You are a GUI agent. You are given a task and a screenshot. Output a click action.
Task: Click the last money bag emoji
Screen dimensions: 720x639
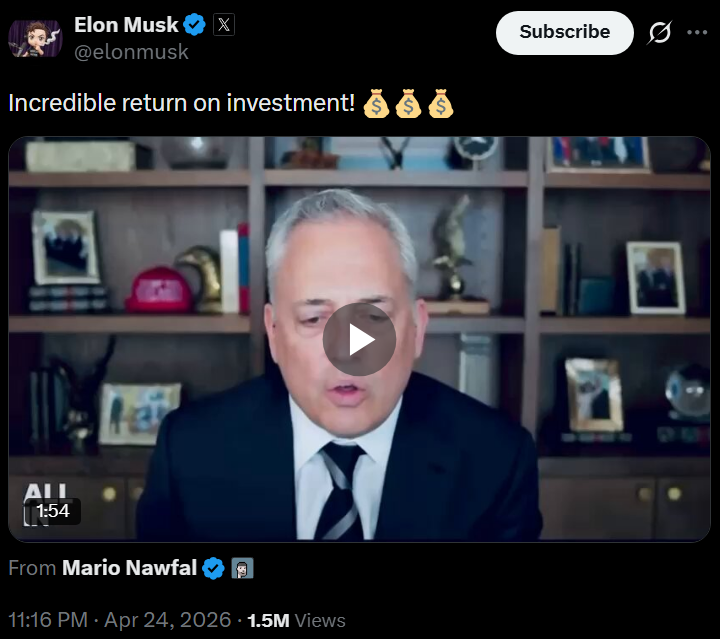coord(440,103)
